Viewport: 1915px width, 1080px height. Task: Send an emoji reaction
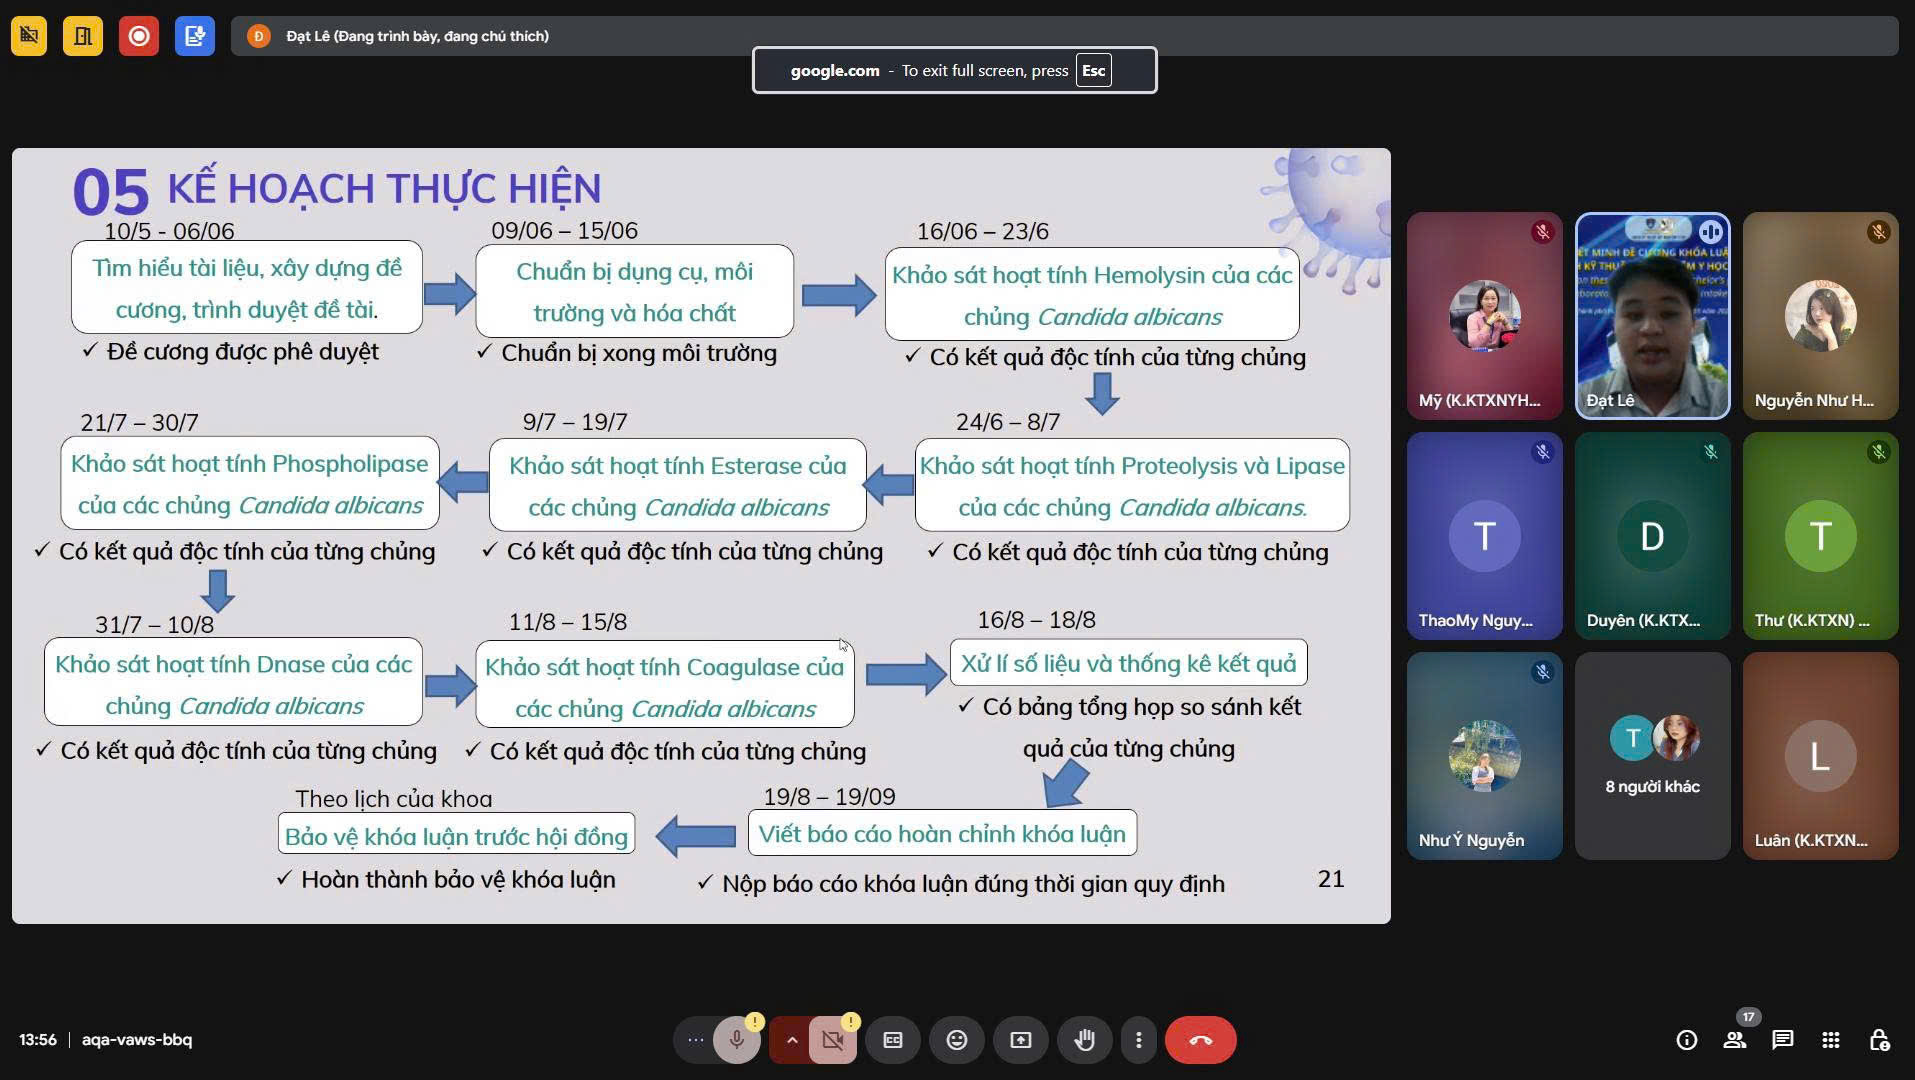(957, 1040)
